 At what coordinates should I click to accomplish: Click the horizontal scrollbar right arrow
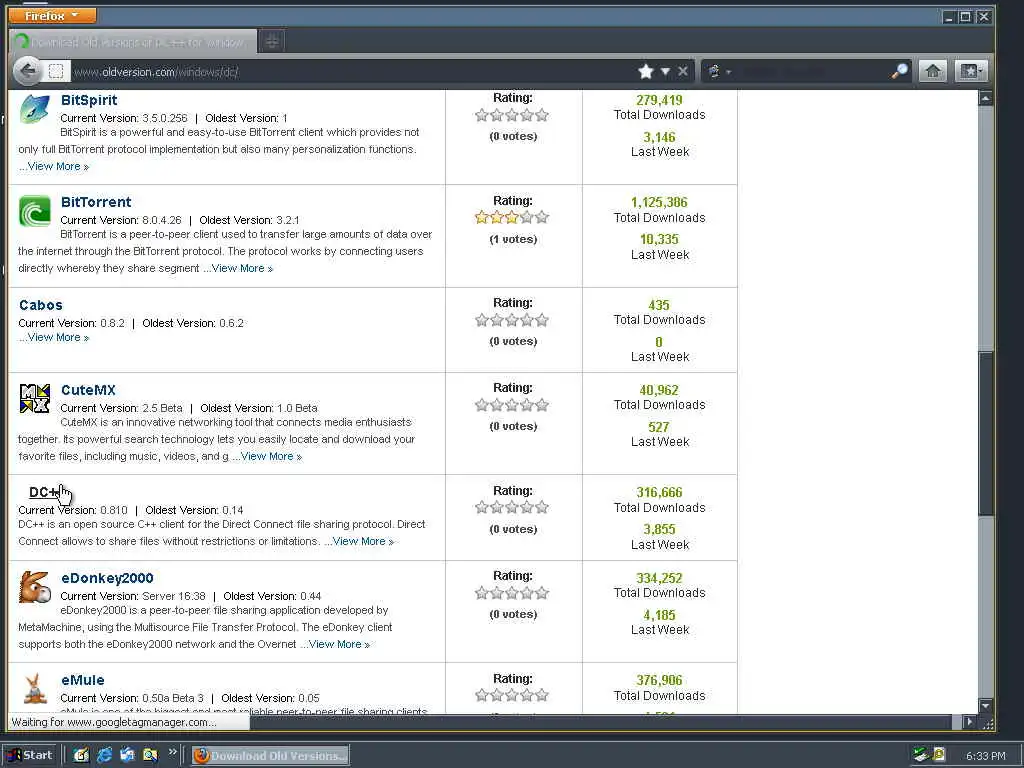pyautogui.click(x=969, y=722)
